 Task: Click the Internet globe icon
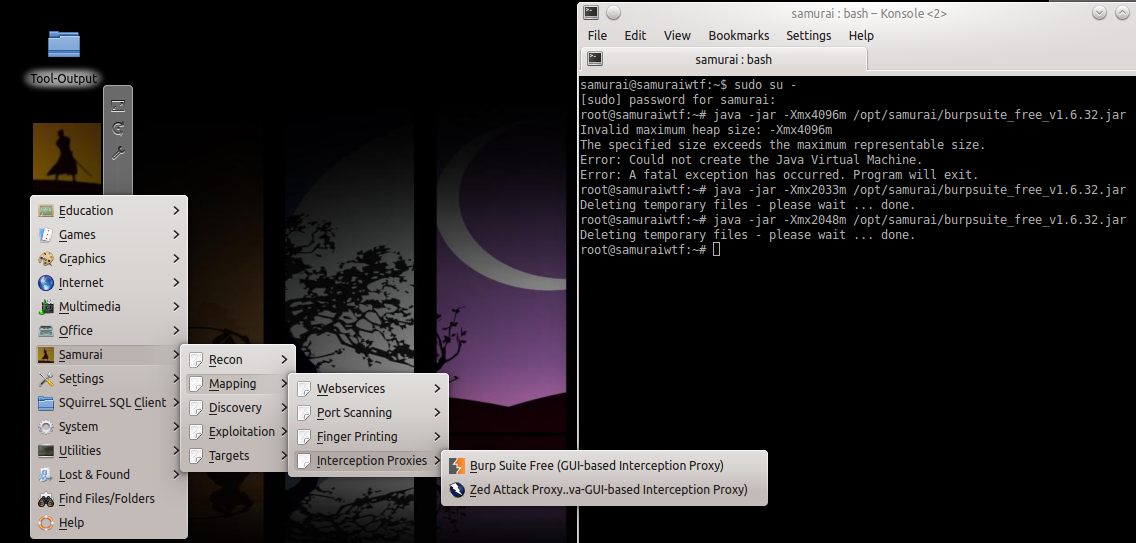coord(46,283)
